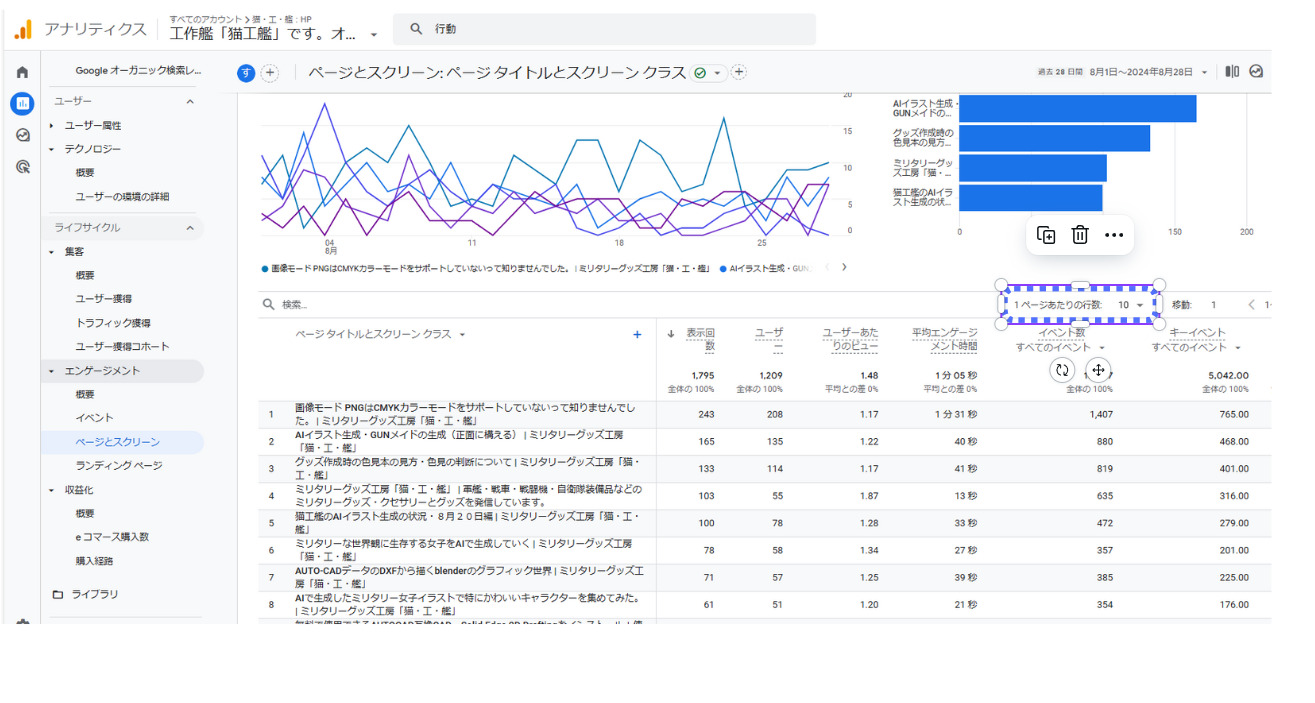Screen dimensions: 1315x703
Task: Open the rows per page dropdown showing 10
Action: (1131, 305)
